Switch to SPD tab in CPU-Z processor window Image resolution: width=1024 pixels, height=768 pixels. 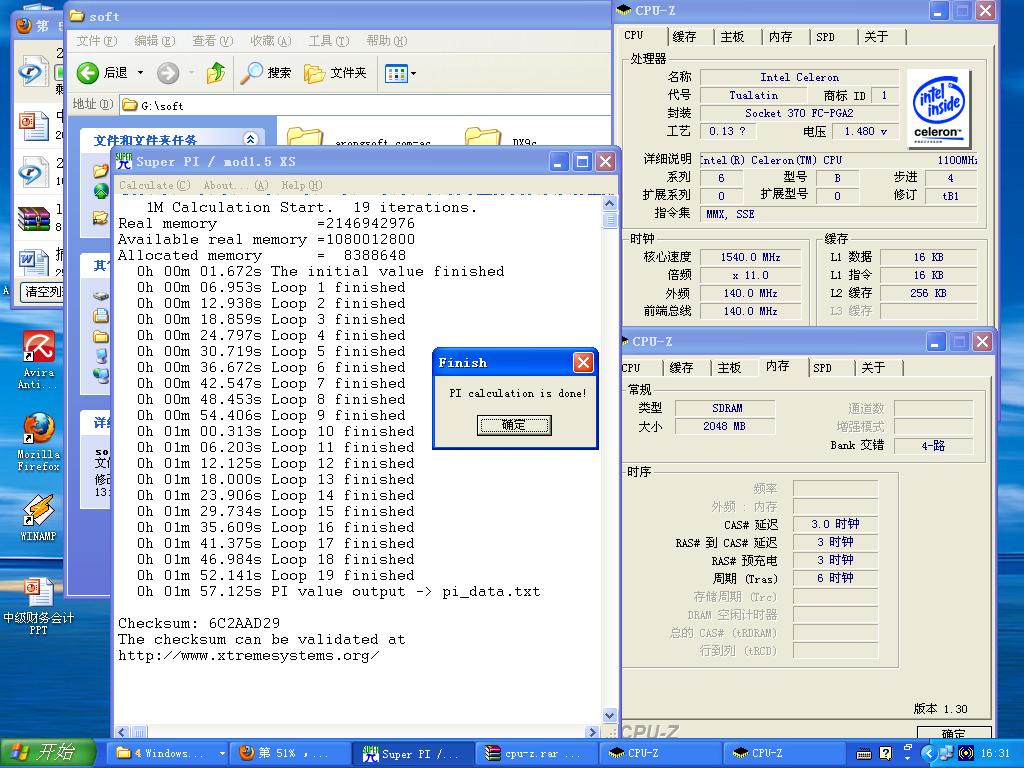coord(825,37)
